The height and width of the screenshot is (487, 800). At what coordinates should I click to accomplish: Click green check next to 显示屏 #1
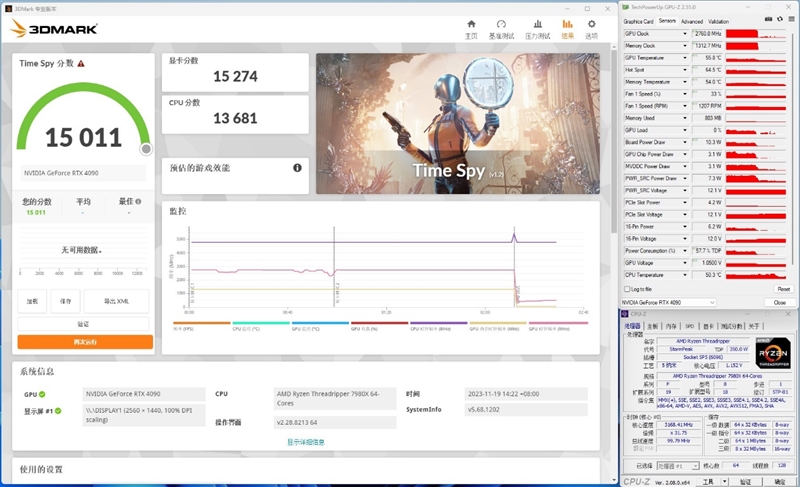click(x=58, y=411)
